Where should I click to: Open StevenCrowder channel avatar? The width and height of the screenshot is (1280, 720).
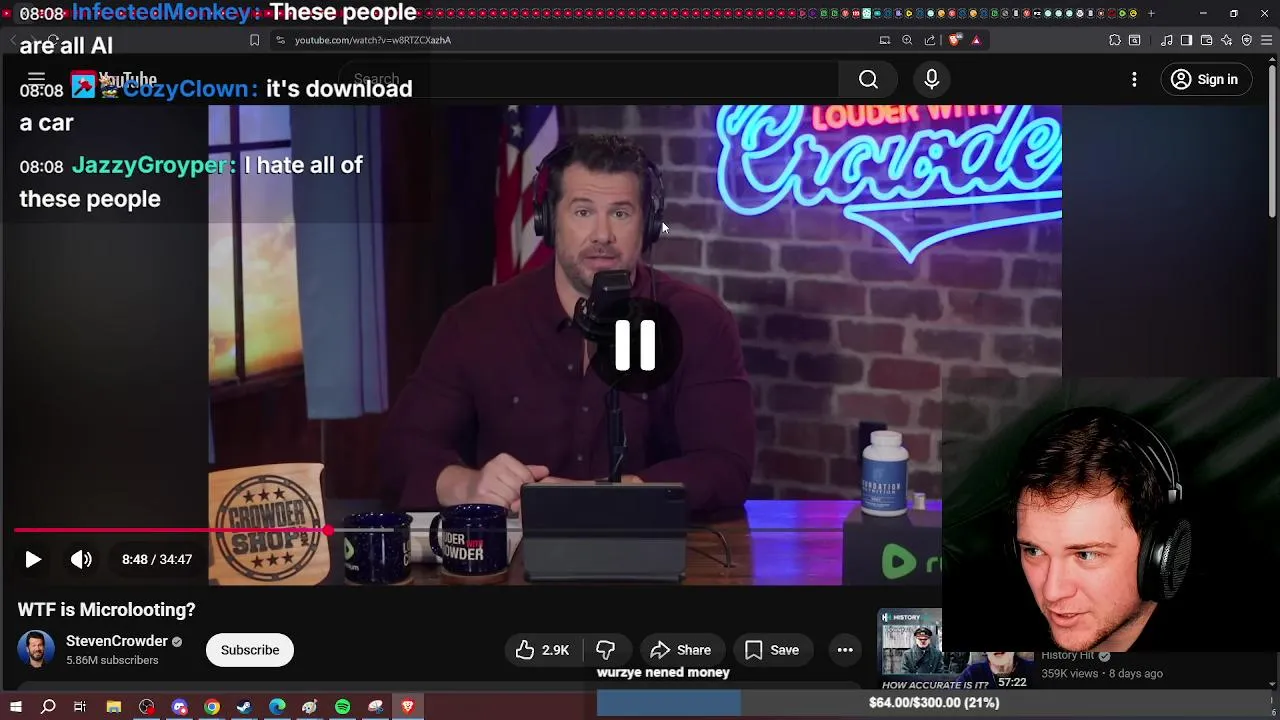click(x=36, y=649)
